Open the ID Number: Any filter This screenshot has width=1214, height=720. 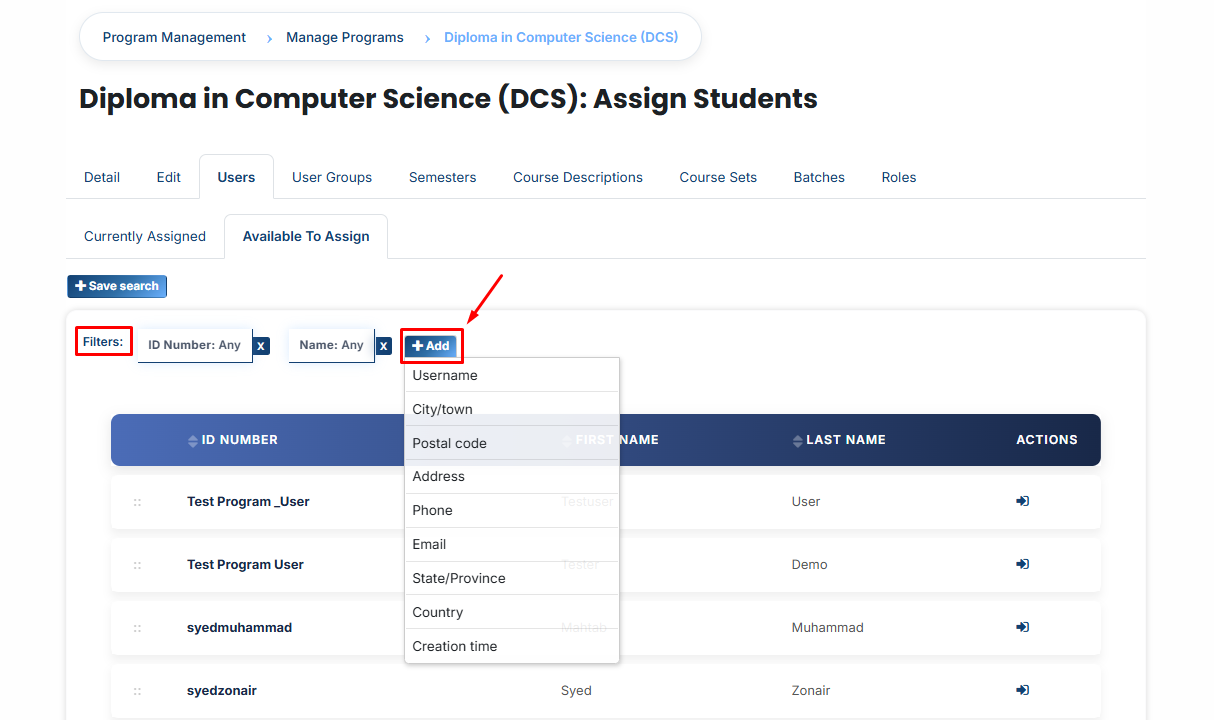click(x=195, y=345)
